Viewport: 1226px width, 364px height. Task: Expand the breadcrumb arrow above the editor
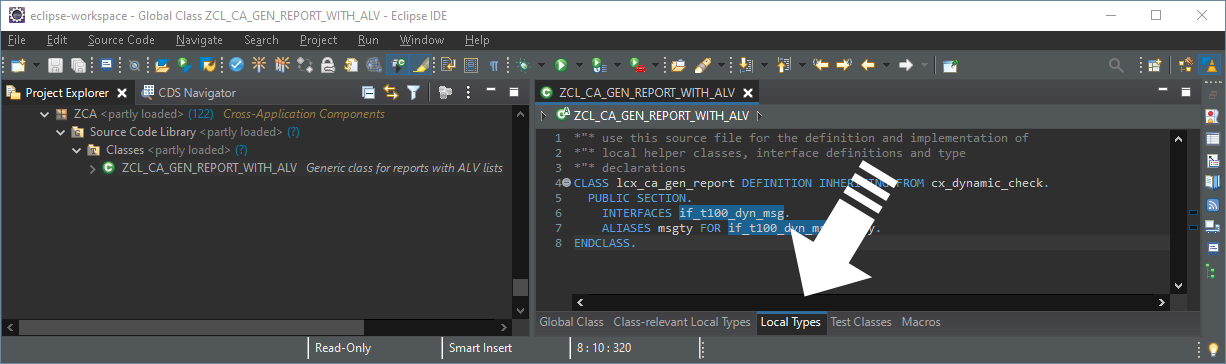(543, 115)
